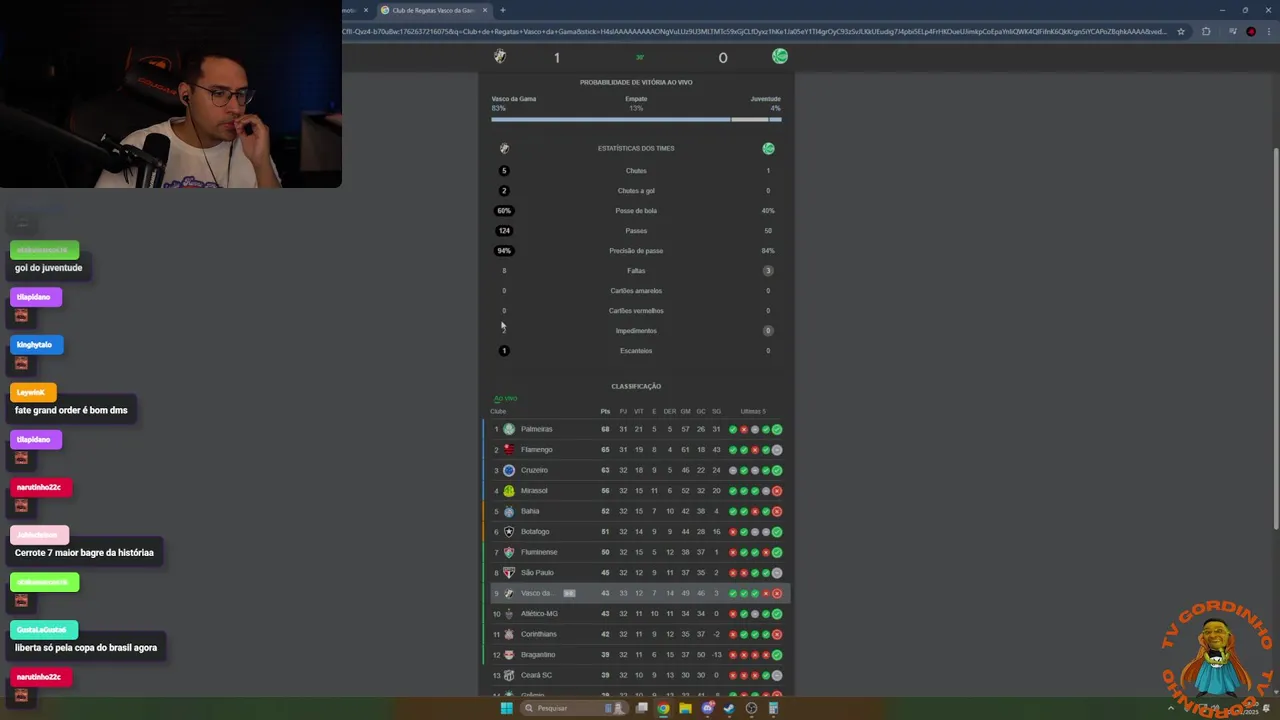1280x720 pixels.
Task: Open São Paulo club crest in standings
Action: coord(509,573)
